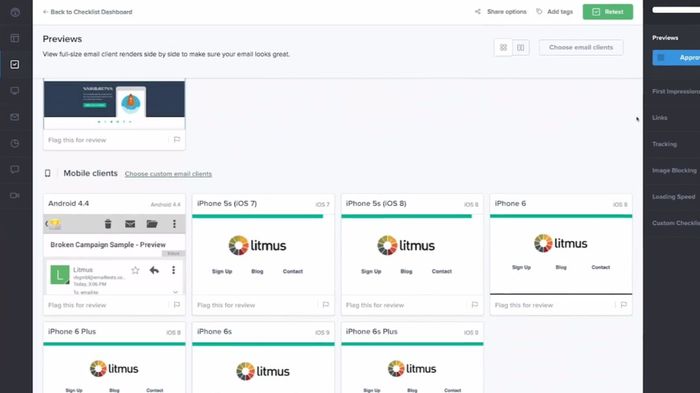Click the iPhone 6s Plus card title
The image size is (700, 393).
[x=371, y=332]
